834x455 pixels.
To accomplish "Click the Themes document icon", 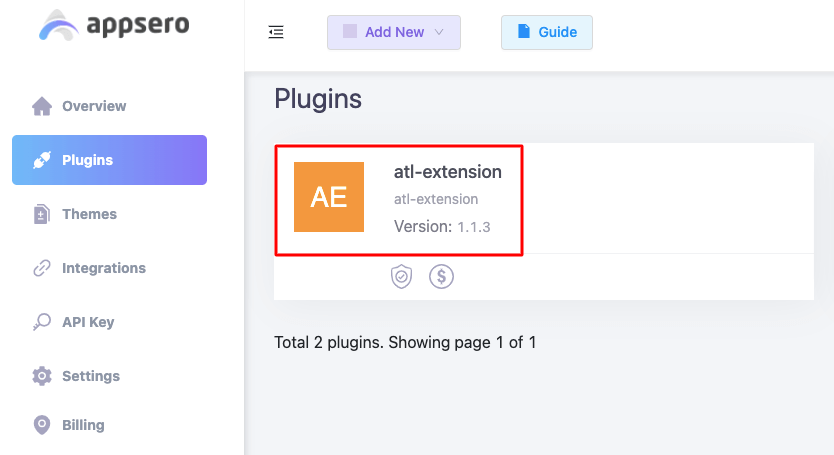I will point(41,214).
